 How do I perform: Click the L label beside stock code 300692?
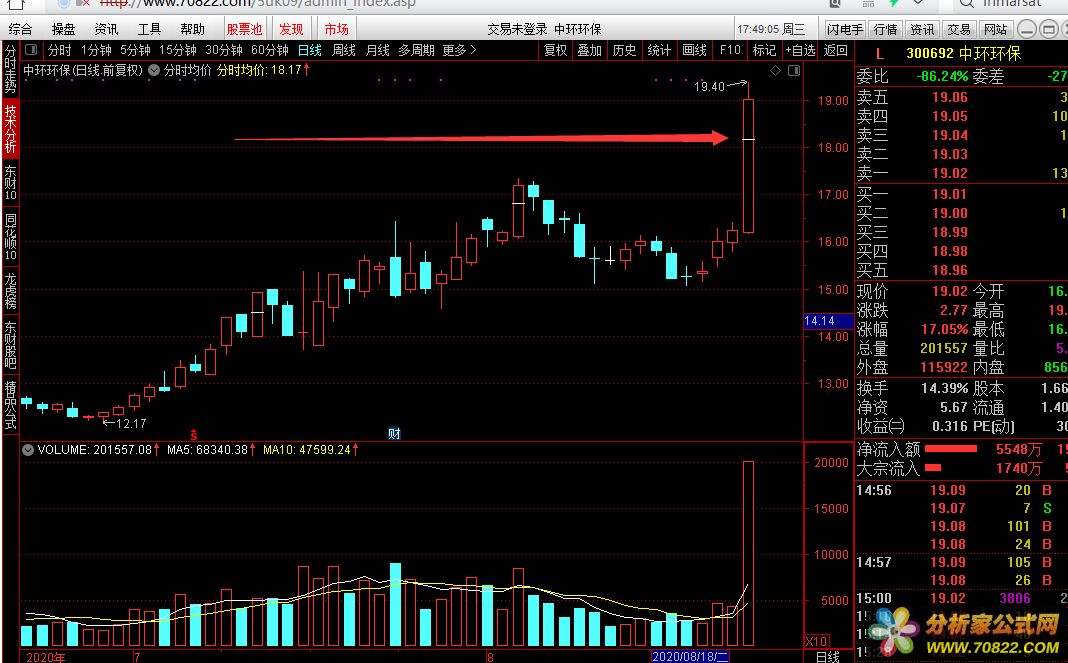click(x=880, y=54)
